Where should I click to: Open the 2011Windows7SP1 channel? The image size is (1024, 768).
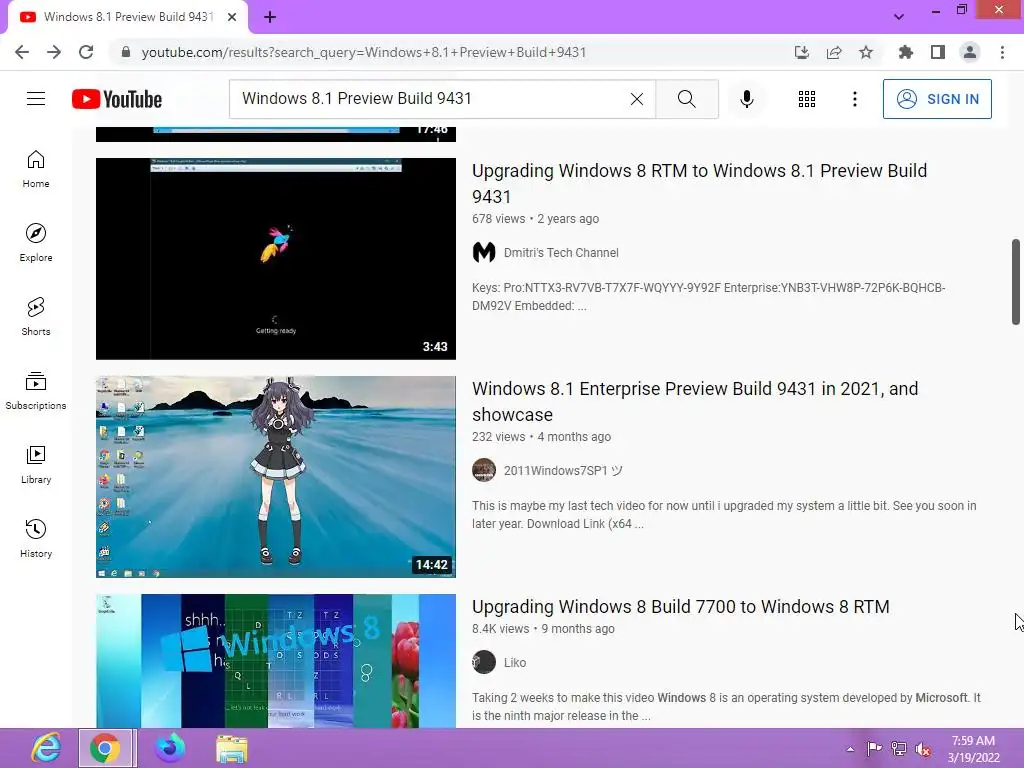point(563,471)
